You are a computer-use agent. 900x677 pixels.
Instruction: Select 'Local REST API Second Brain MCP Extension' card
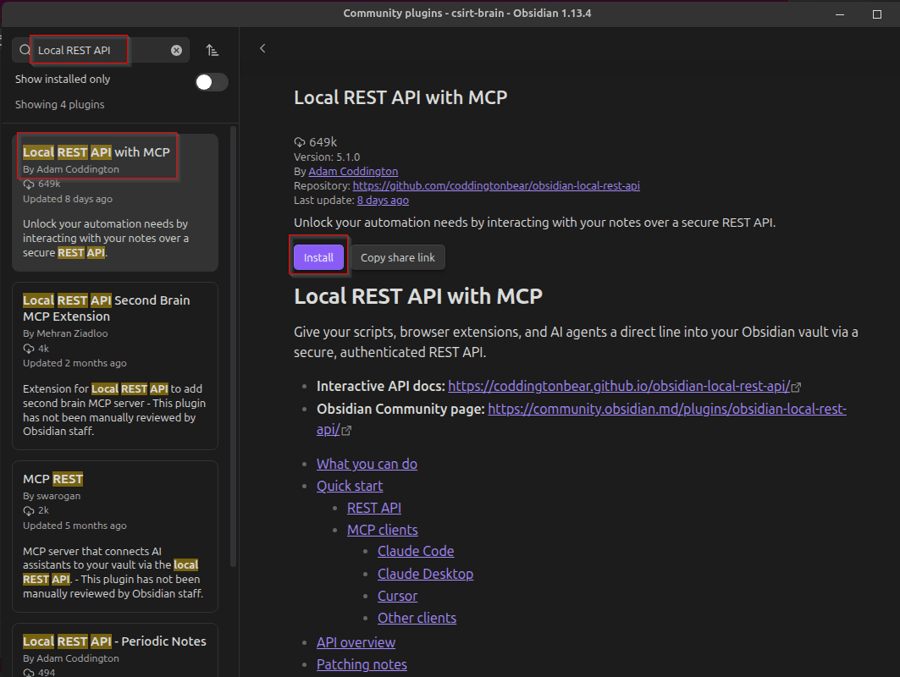pyautogui.click(x=115, y=366)
